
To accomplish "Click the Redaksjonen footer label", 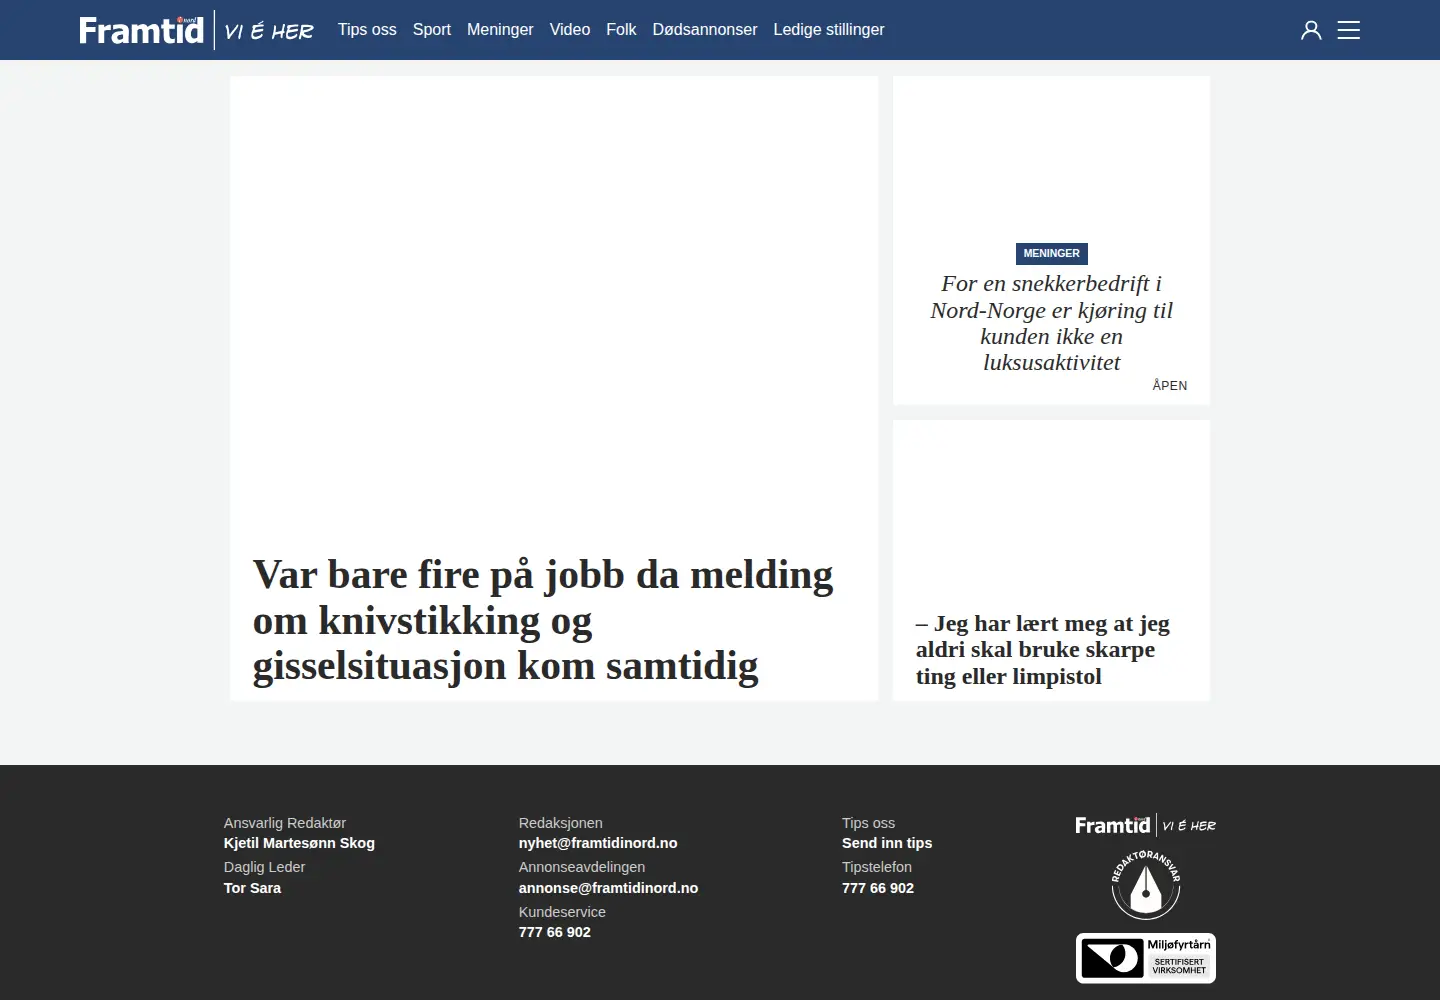I will [x=561, y=823].
